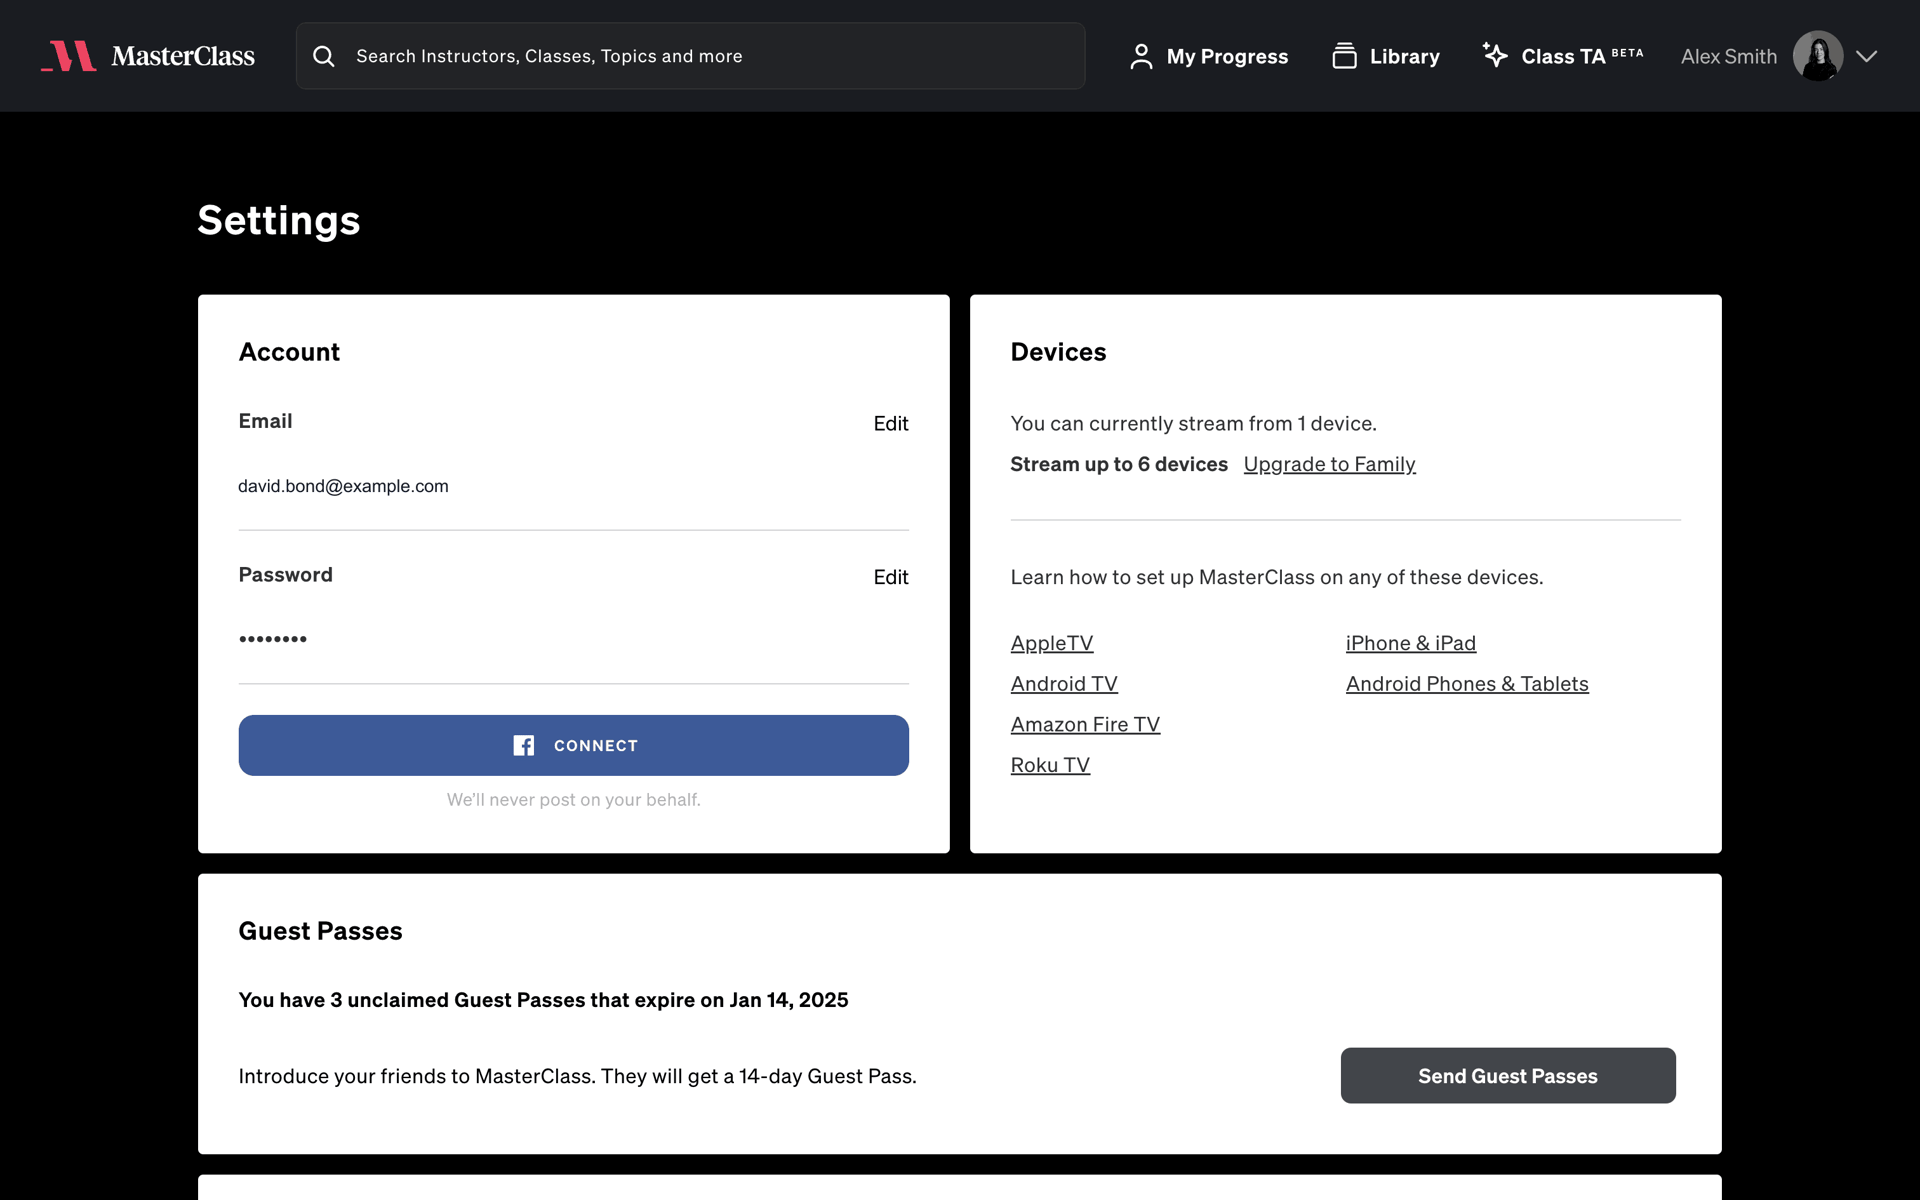Click the Send Guest Passes button
Screen dimensions: 1920x1200
[x=1508, y=1076]
